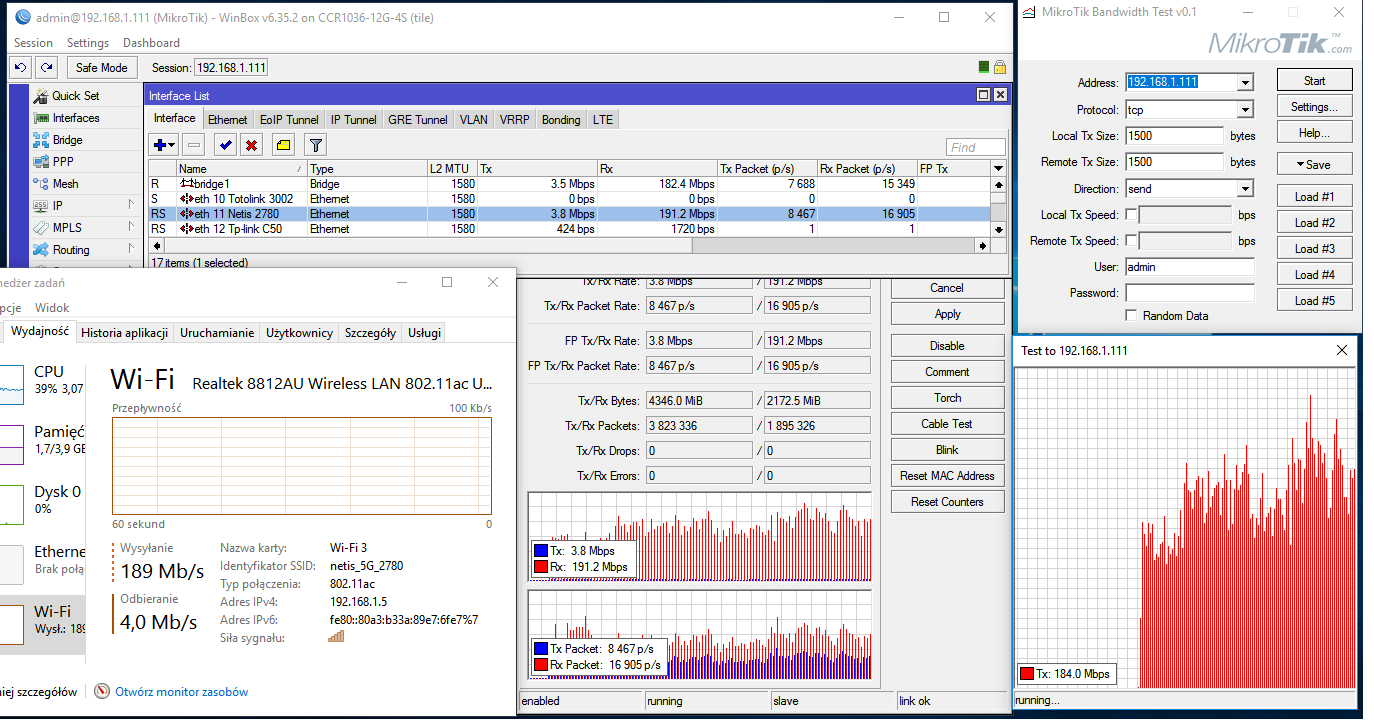Open the Protocol dropdown
Viewport: 1374px width, 728px height.
point(1244,110)
